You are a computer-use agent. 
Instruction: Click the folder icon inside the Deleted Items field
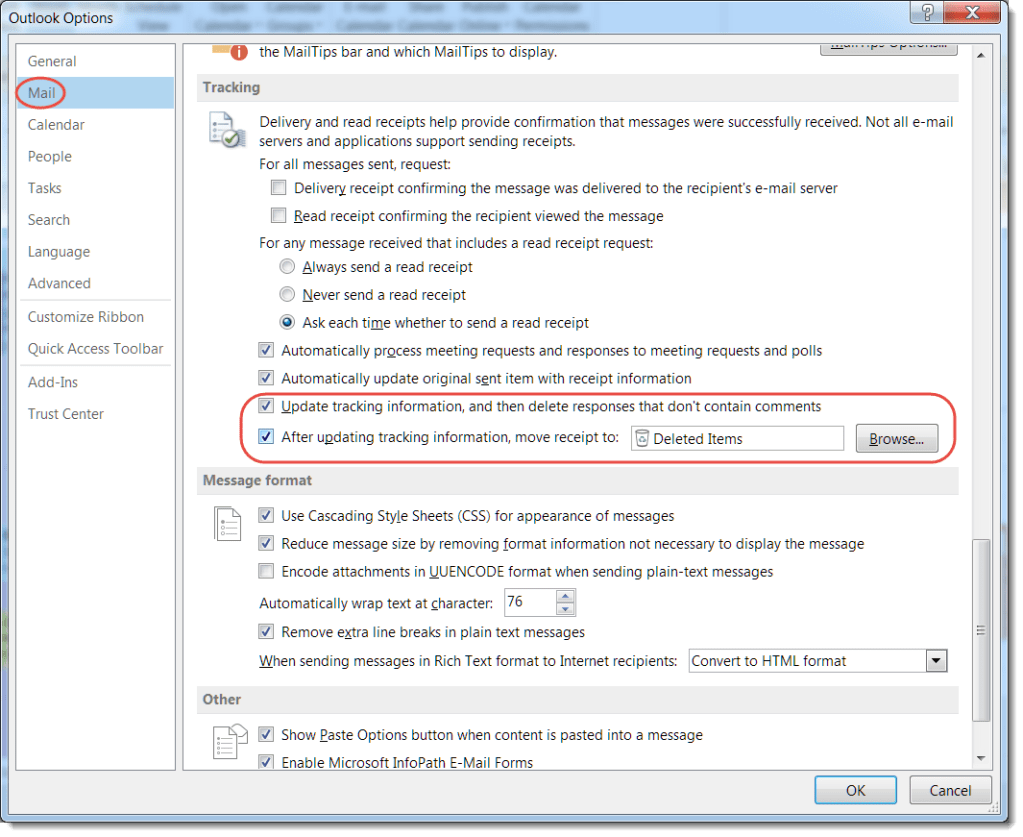point(643,438)
